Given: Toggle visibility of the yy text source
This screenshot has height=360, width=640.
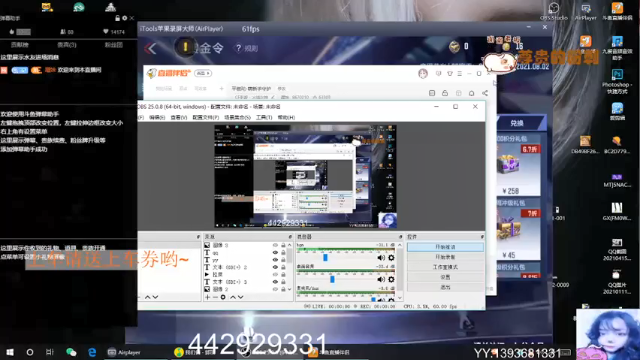Looking at the screenshot, I should pos(275,260).
